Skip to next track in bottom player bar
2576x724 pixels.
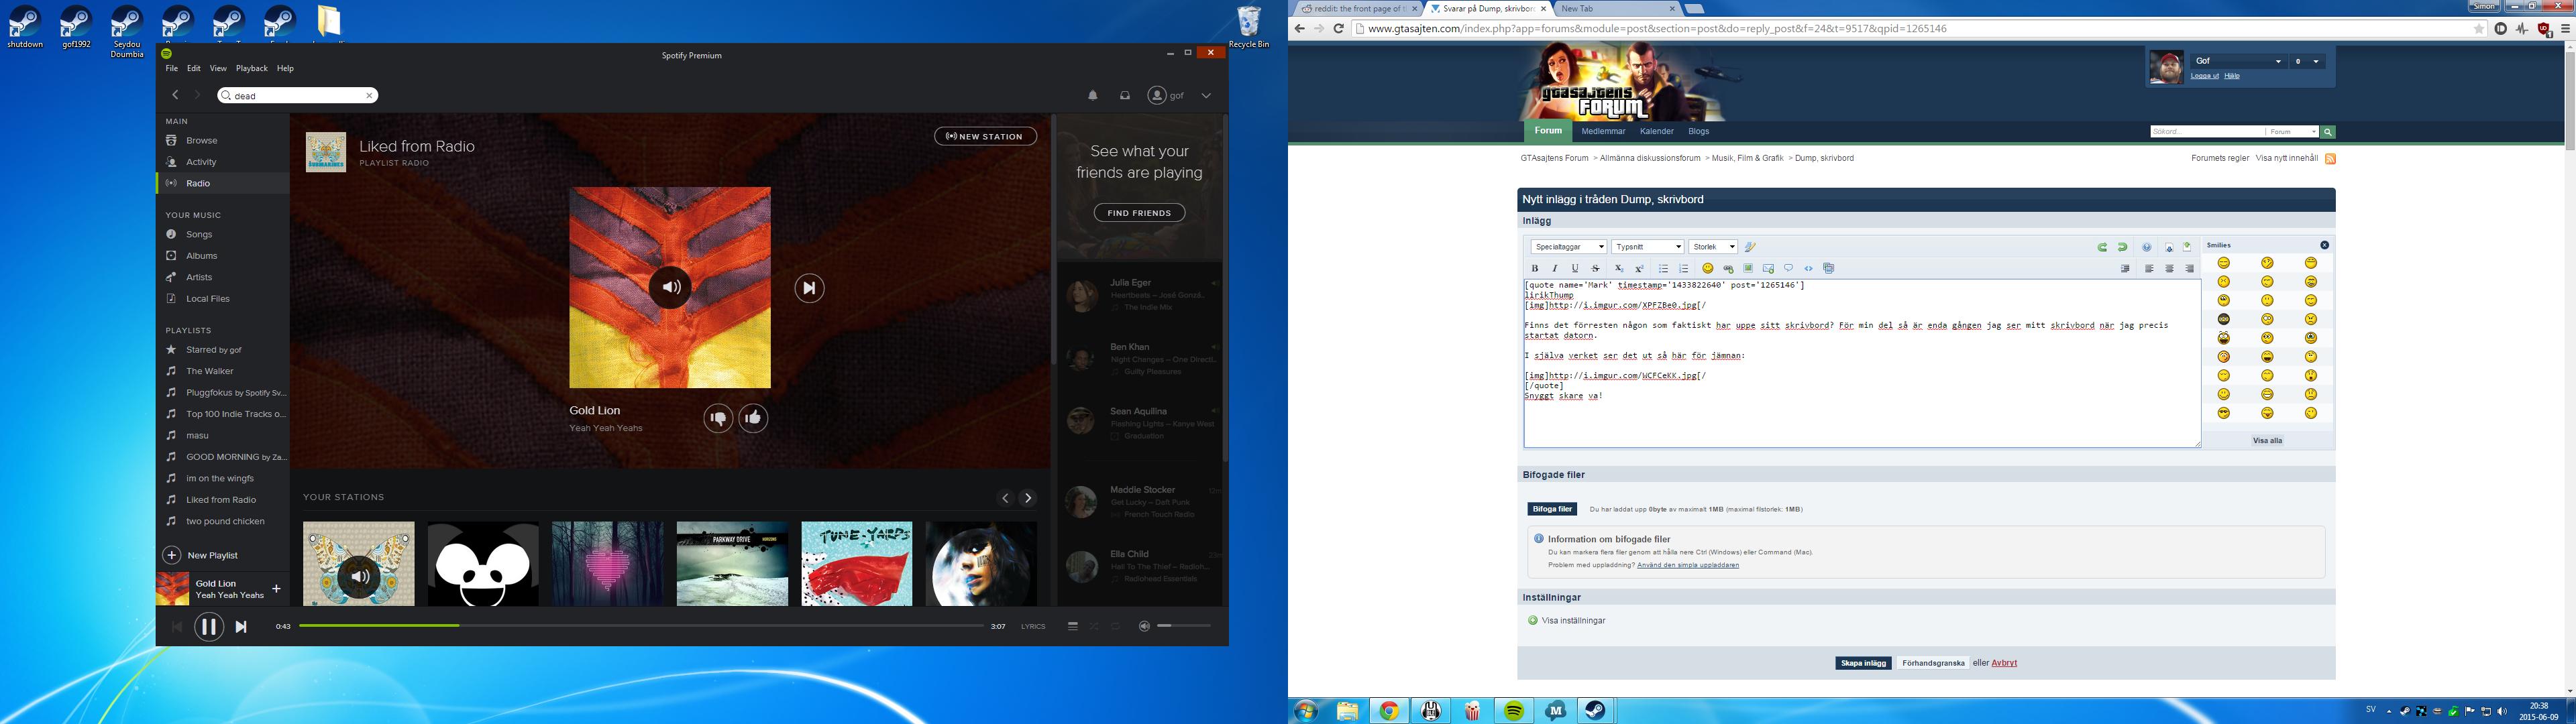[241, 627]
